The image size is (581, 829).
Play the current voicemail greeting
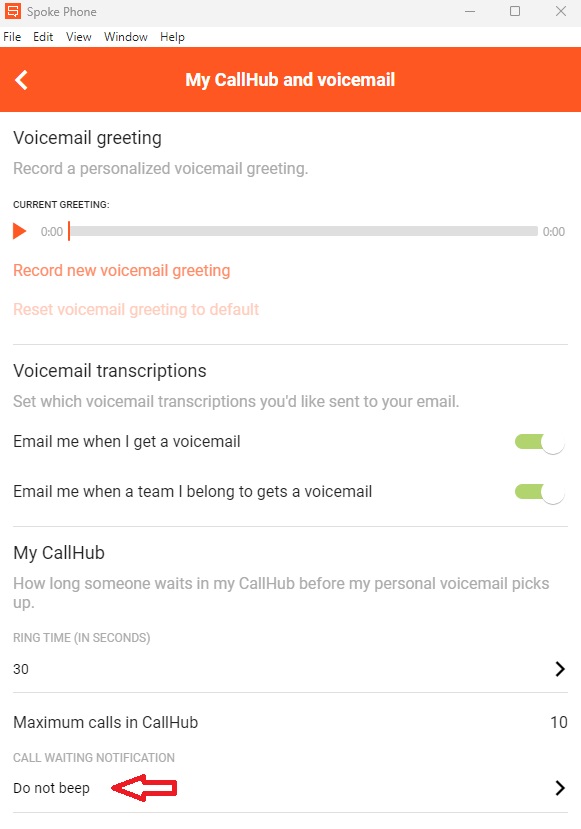tap(20, 231)
